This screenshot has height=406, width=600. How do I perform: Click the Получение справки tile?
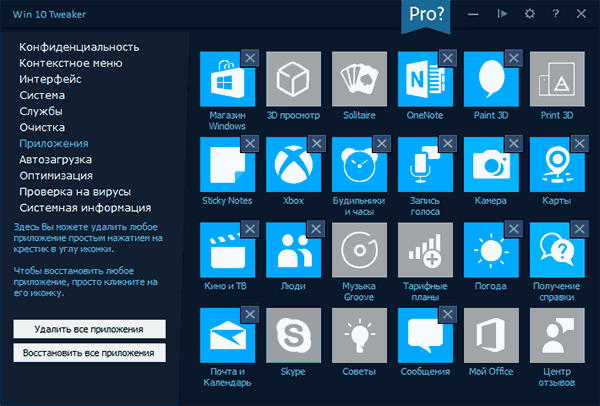(x=557, y=250)
